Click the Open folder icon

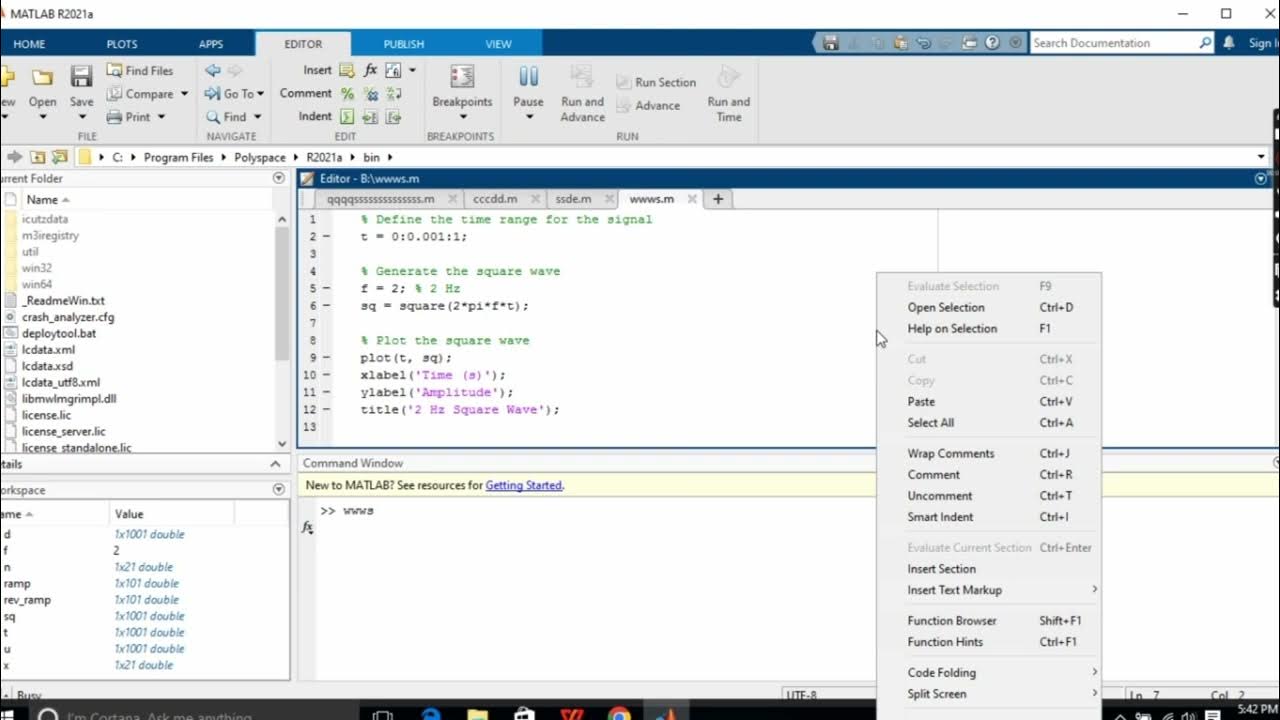(42, 77)
